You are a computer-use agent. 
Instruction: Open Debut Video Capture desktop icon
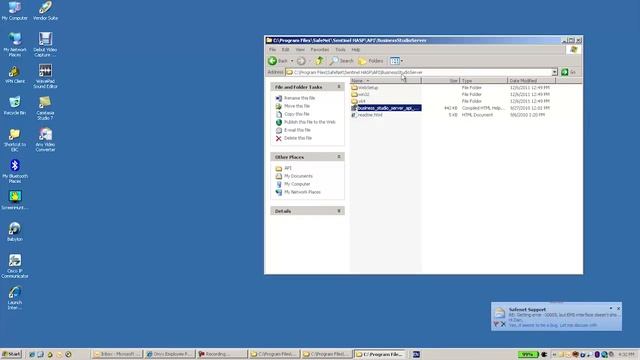tap(45, 44)
